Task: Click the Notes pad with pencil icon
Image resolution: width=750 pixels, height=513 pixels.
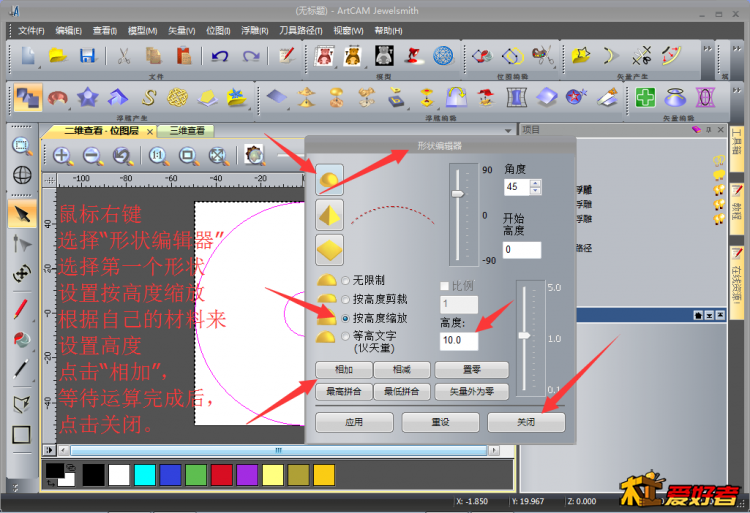Action: (286, 55)
